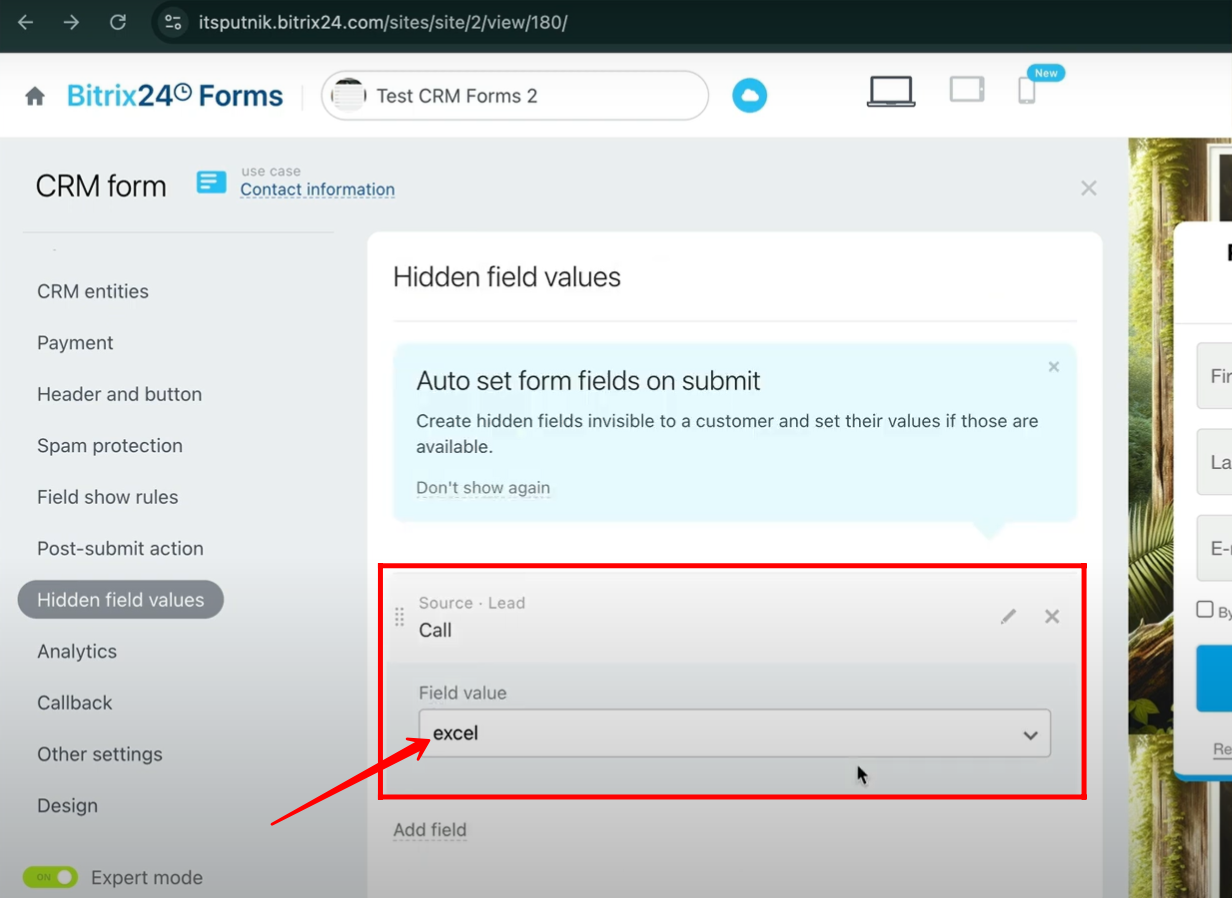The width and height of the screenshot is (1232, 898).
Task: Open Design section
Action: coord(67,806)
